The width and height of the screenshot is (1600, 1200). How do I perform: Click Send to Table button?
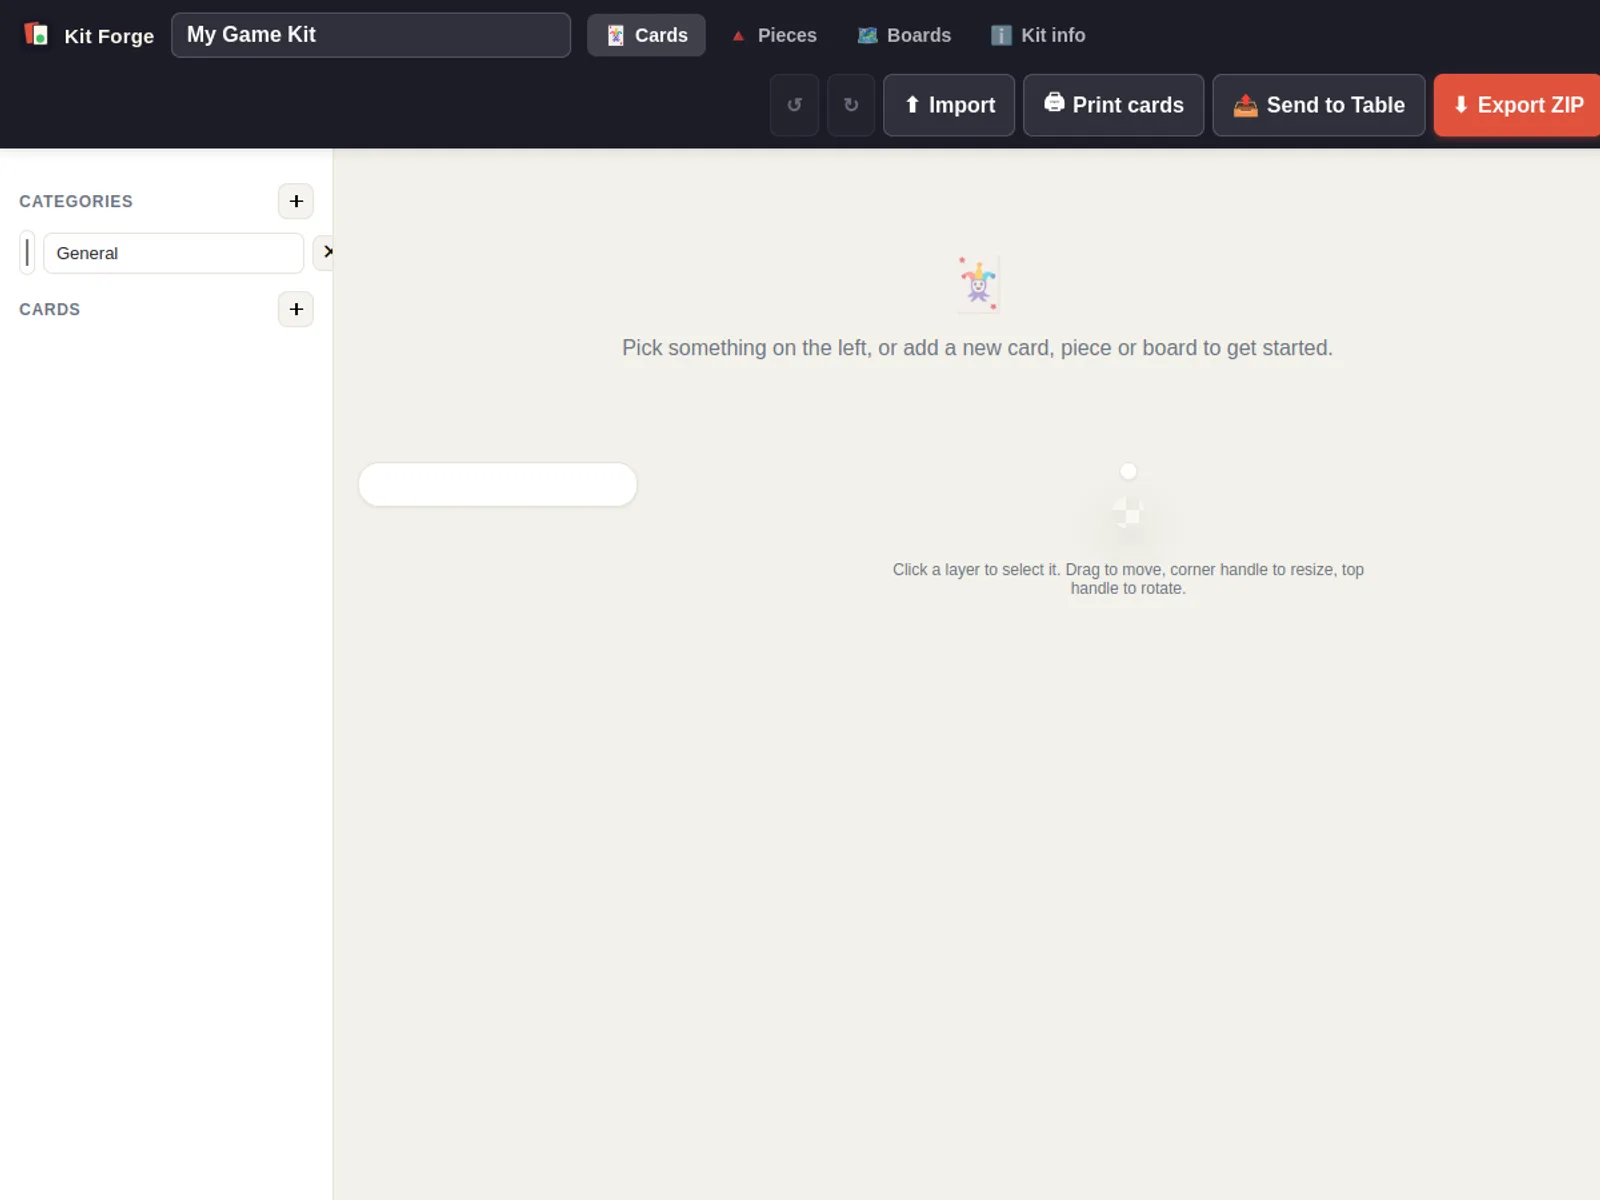[x=1319, y=105]
